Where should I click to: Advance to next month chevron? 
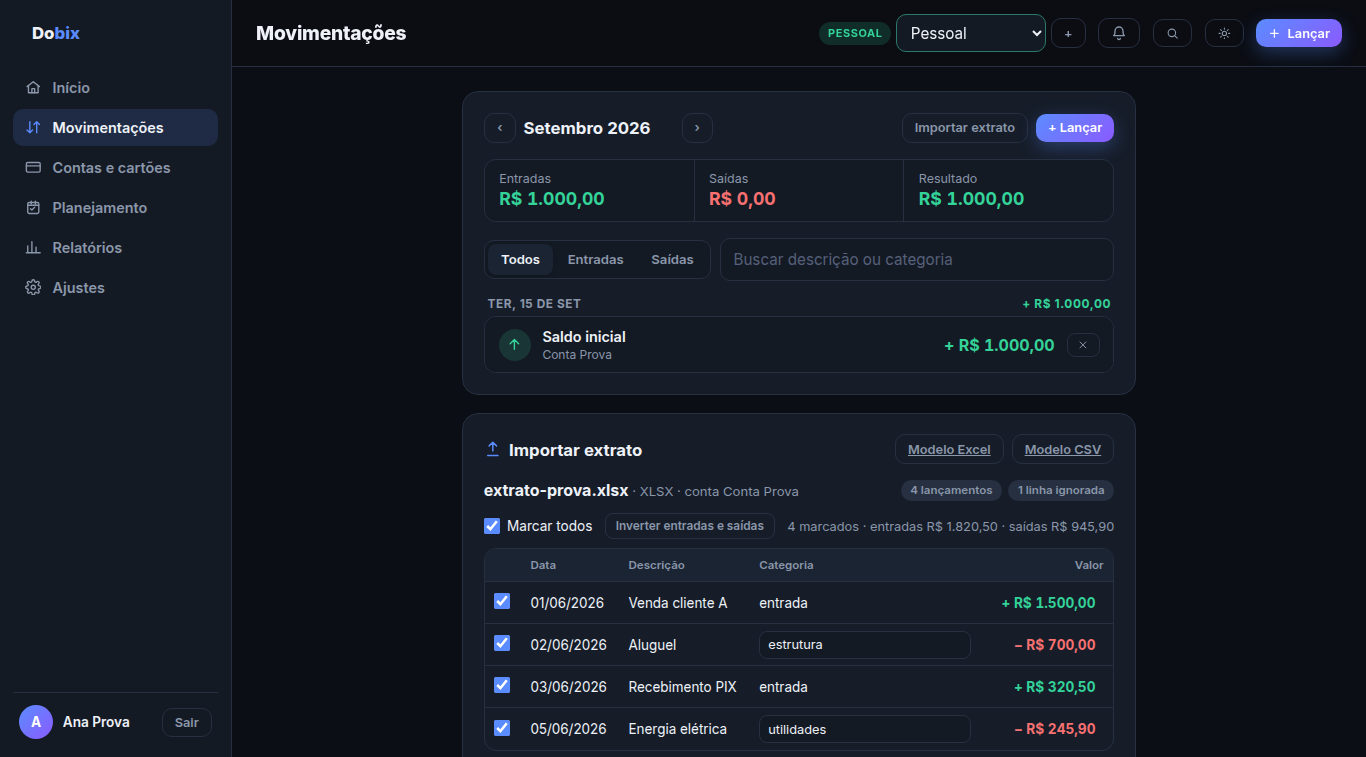point(697,128)
